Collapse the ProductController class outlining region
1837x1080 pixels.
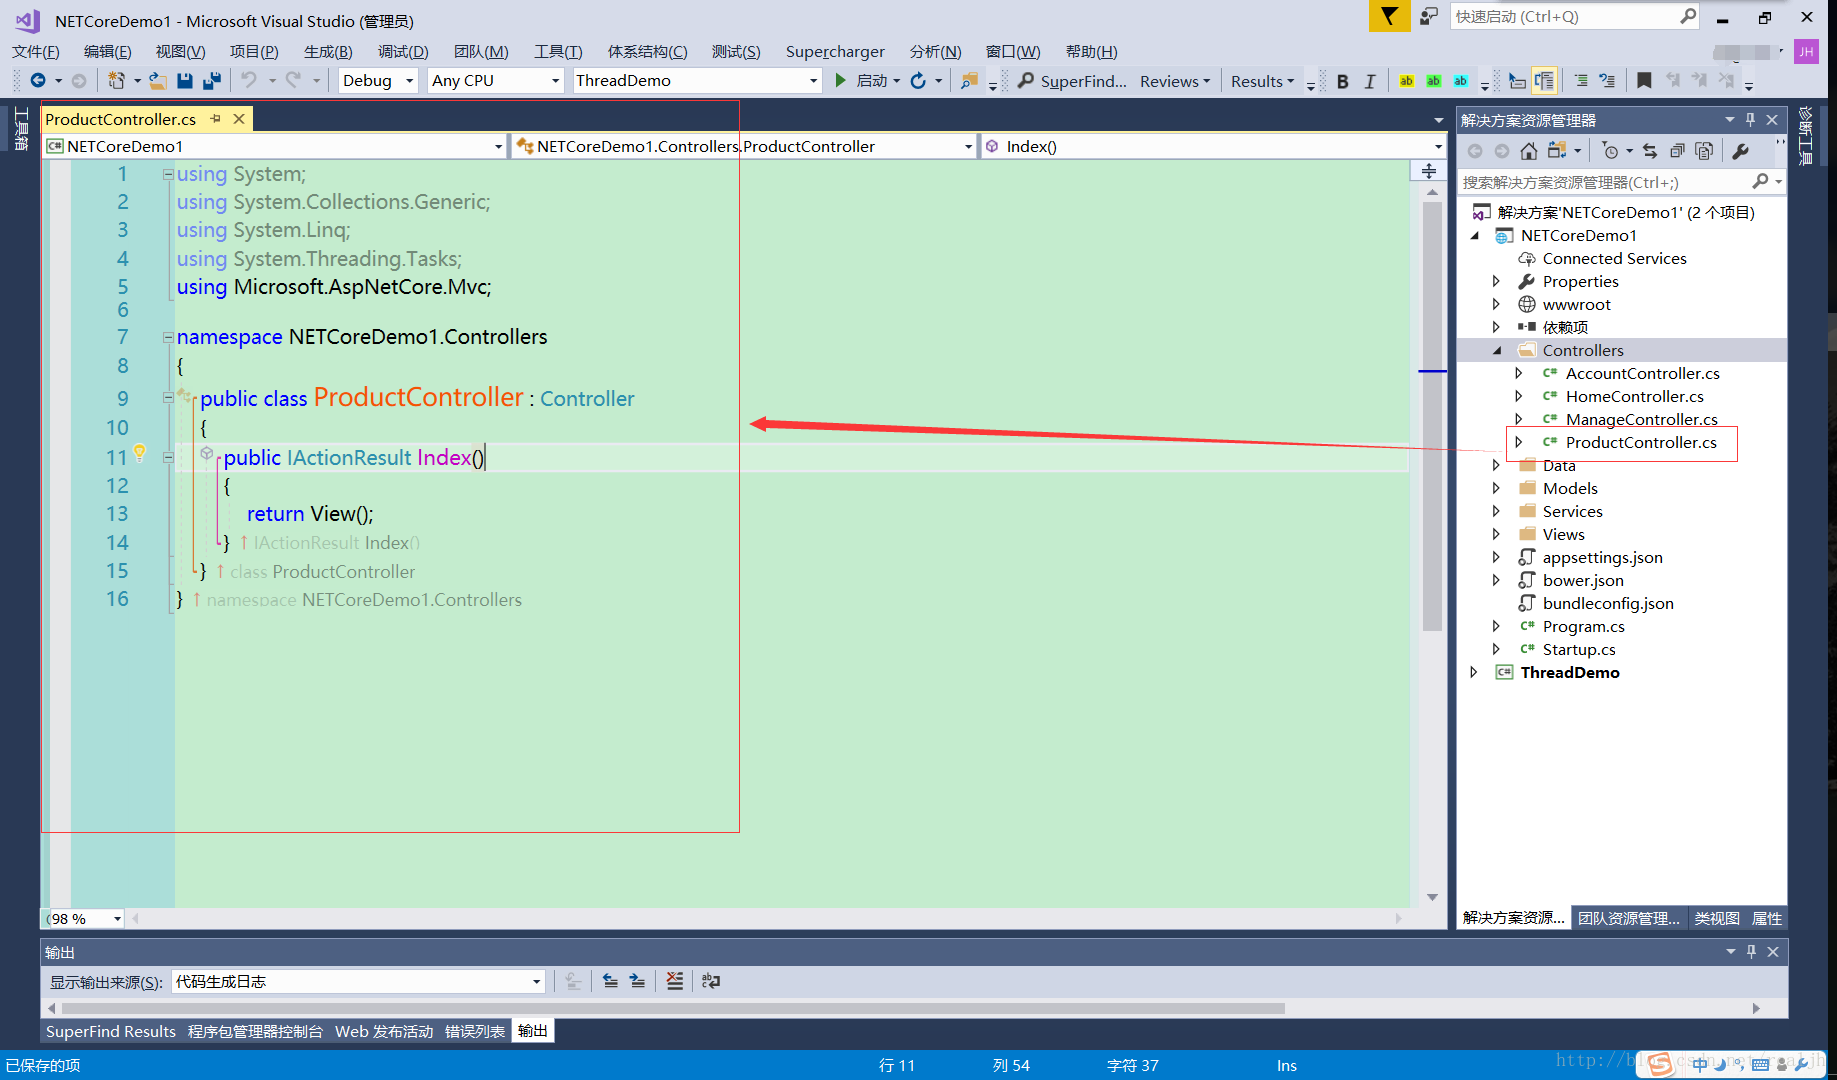point(168,398)
